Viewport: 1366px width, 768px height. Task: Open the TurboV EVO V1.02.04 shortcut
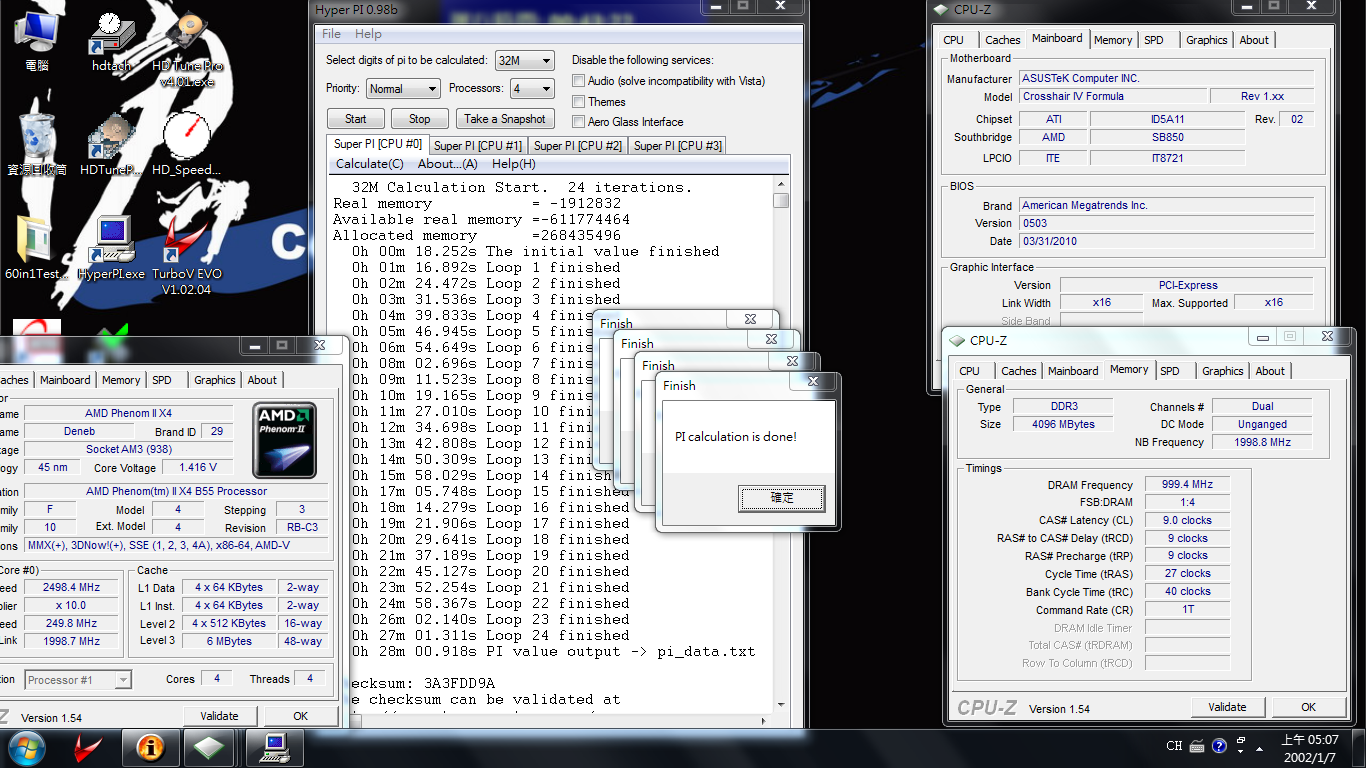[187, 256]
